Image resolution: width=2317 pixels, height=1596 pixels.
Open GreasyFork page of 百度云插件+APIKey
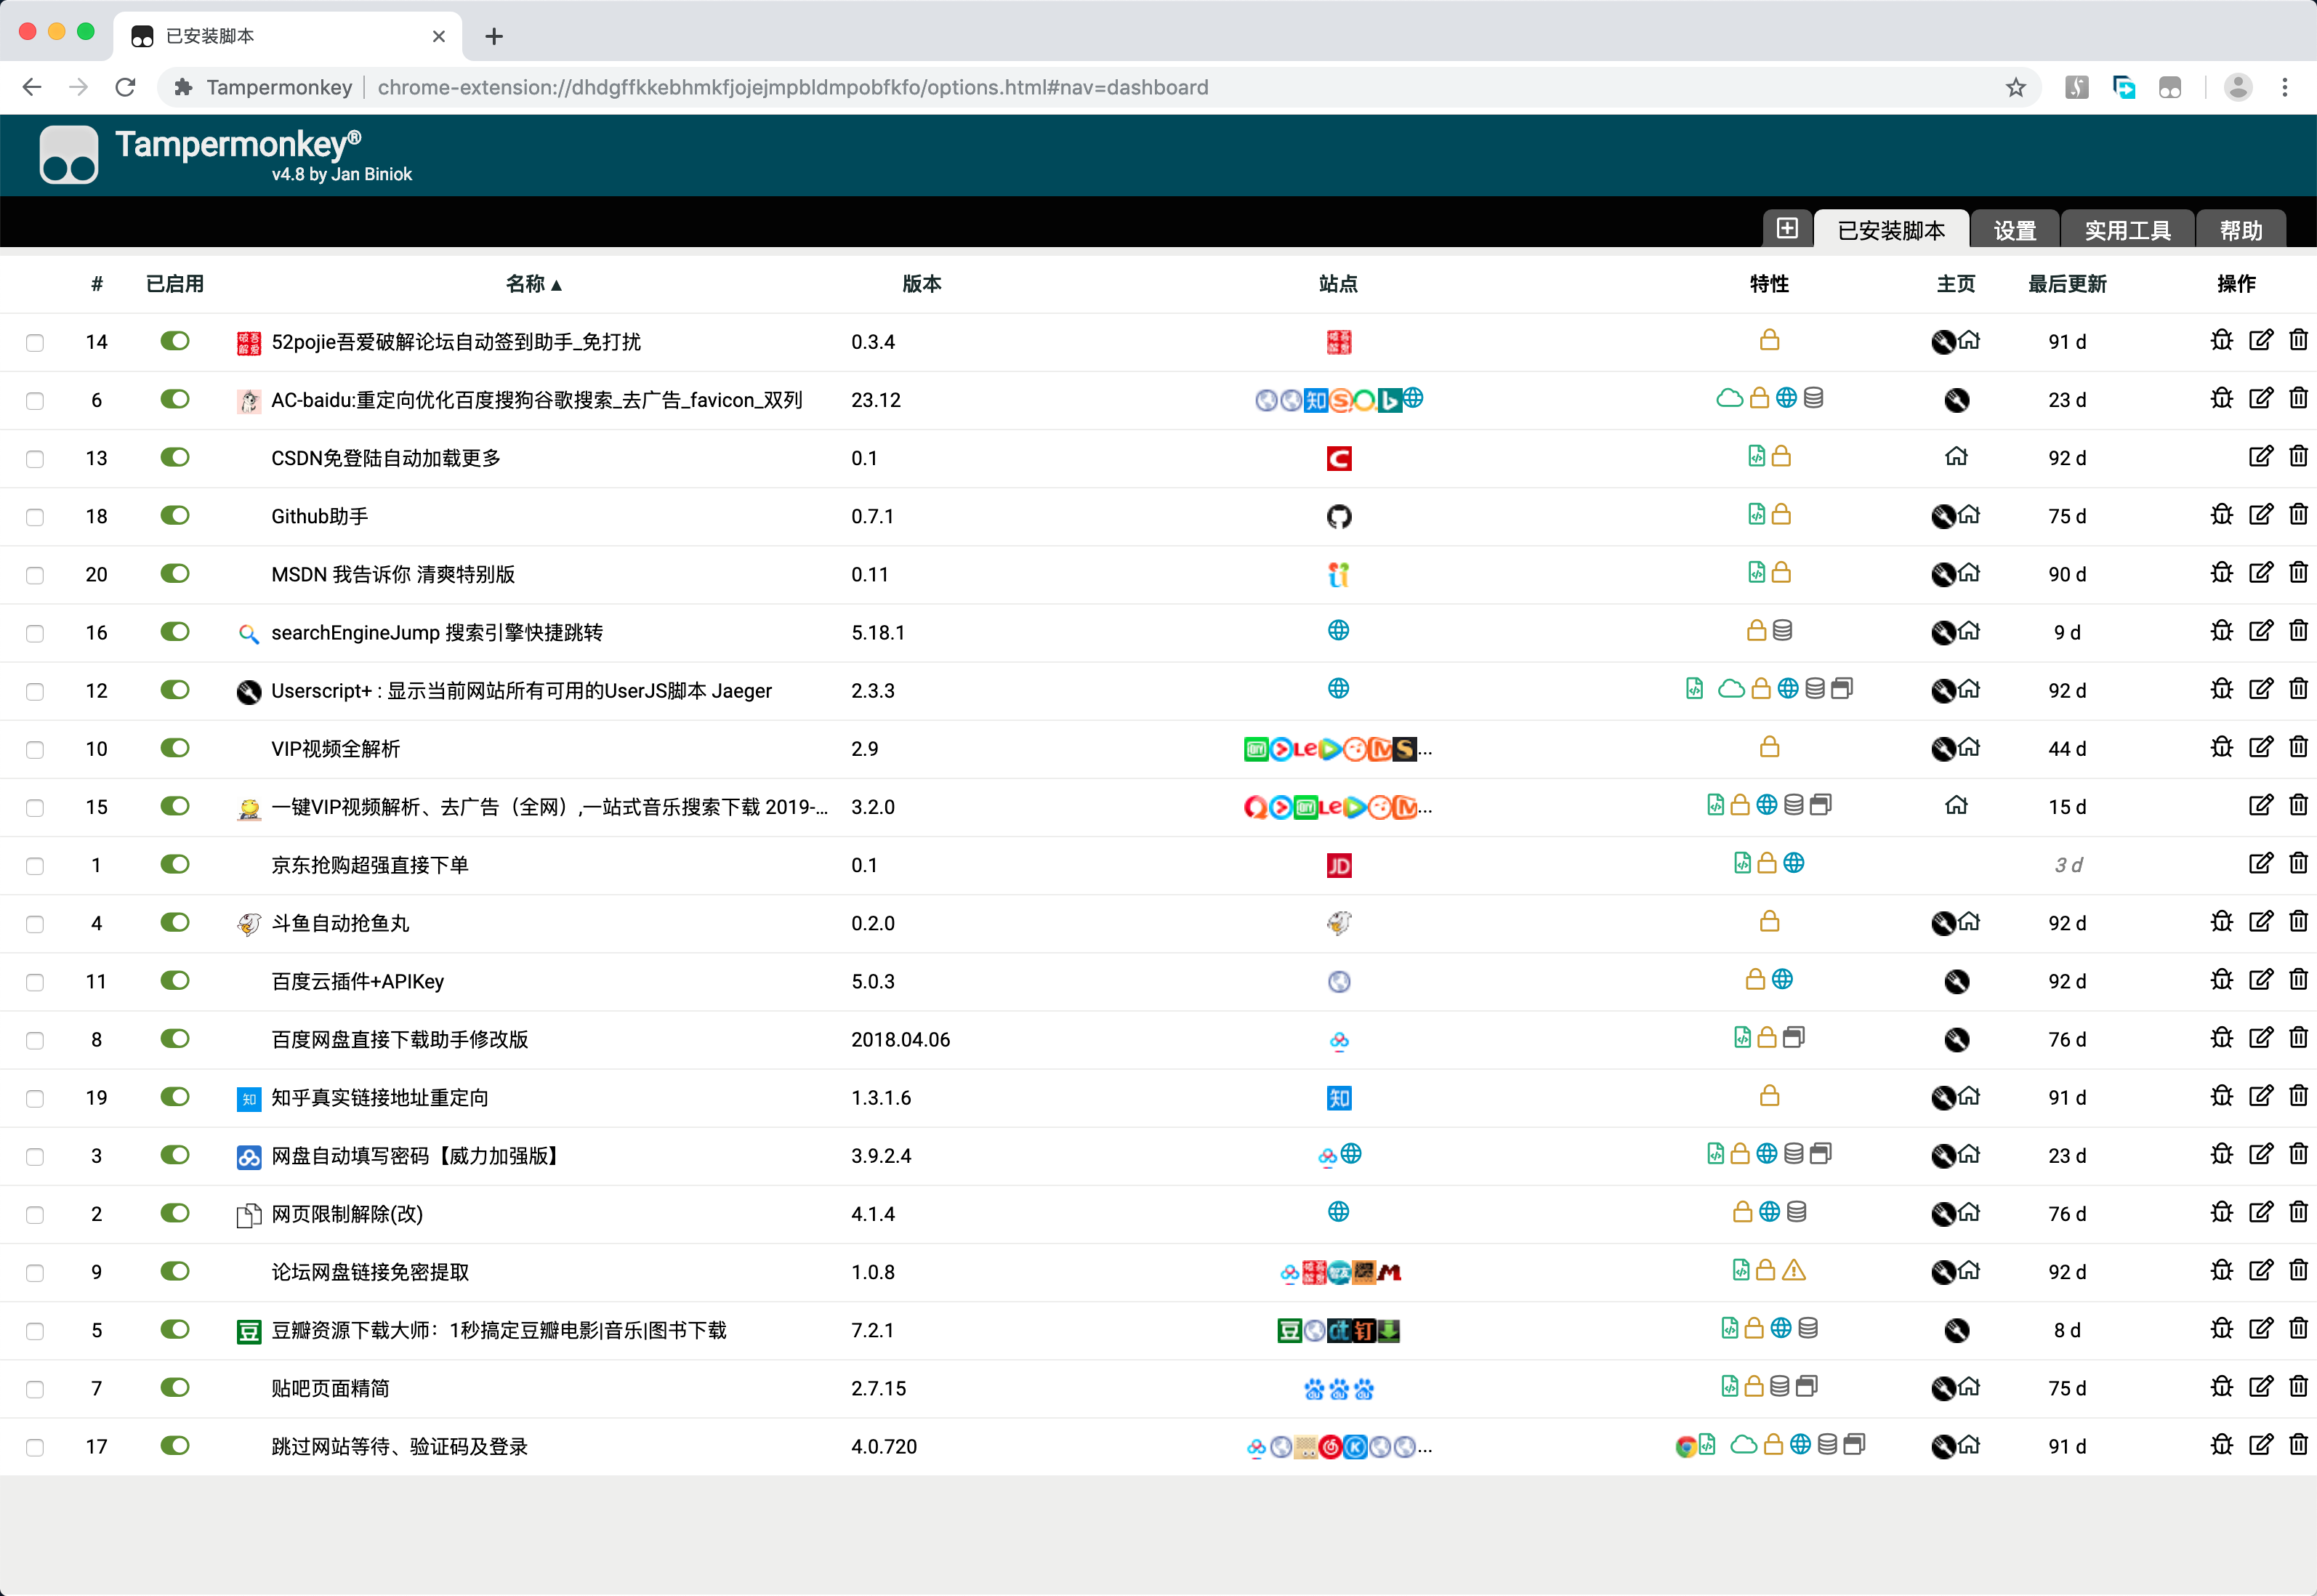1956,982
